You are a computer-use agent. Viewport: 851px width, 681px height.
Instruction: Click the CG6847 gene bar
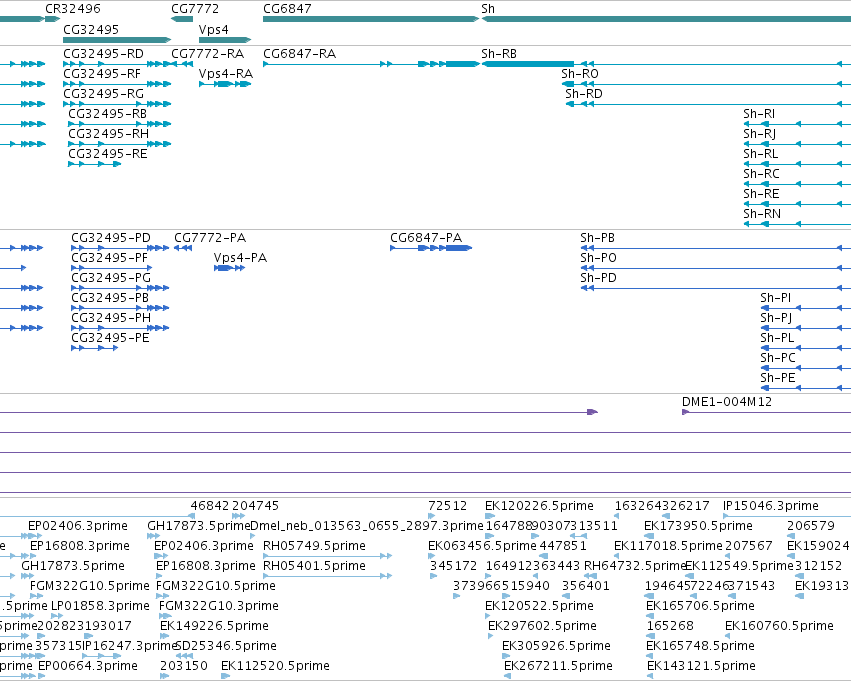pyautogui.click(x=371, y=19)
